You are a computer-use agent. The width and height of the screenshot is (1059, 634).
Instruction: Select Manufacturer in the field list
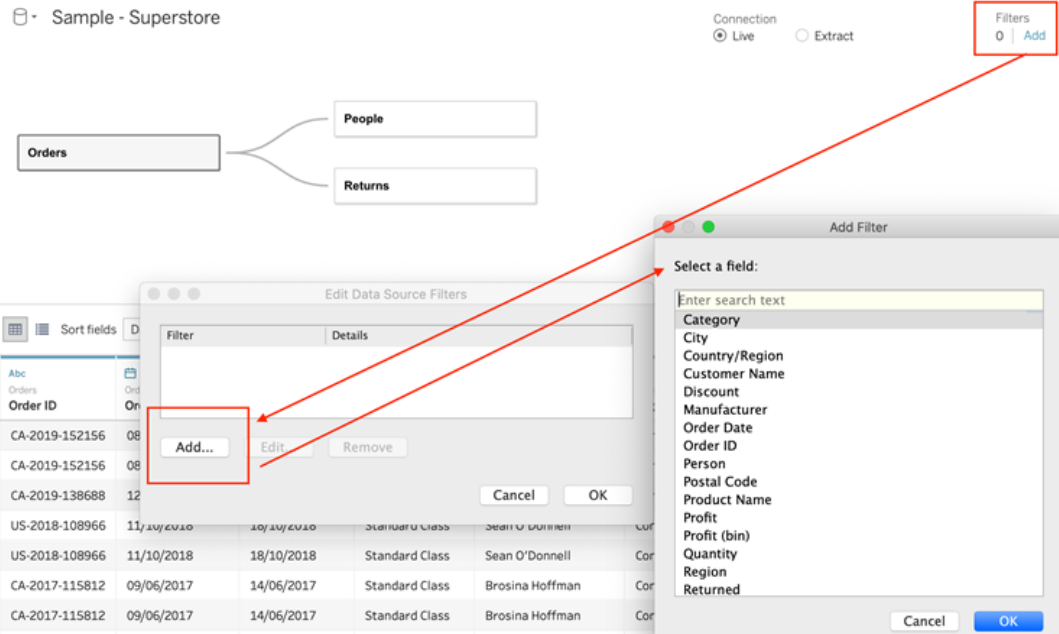859,410
